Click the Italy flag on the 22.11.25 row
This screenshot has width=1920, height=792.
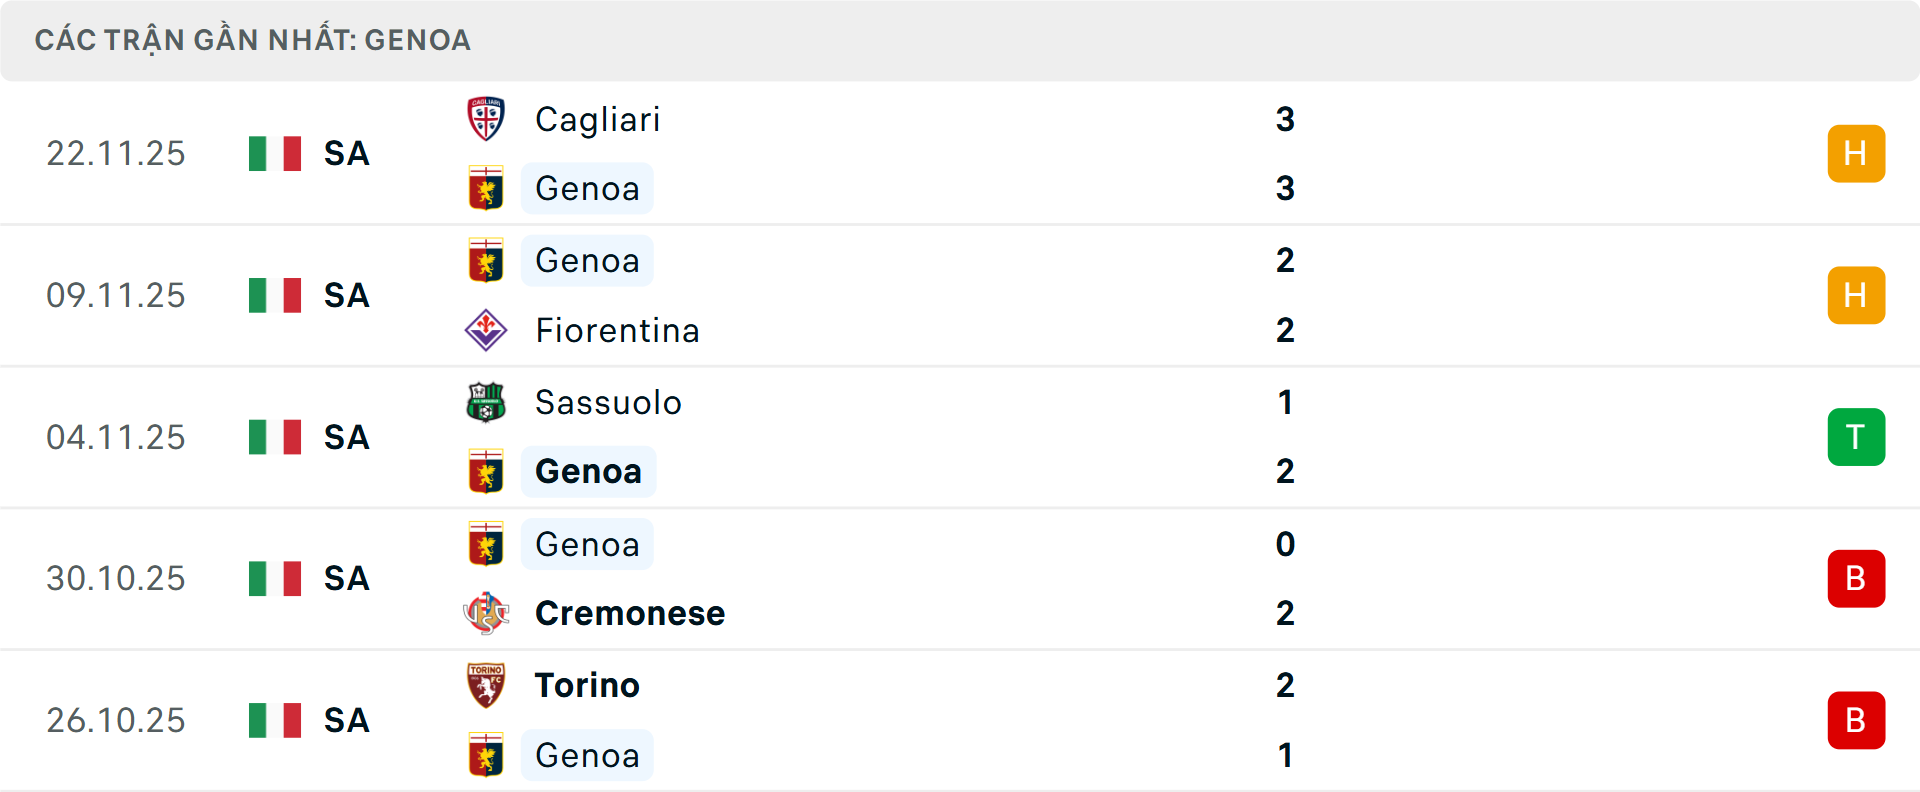274,153
